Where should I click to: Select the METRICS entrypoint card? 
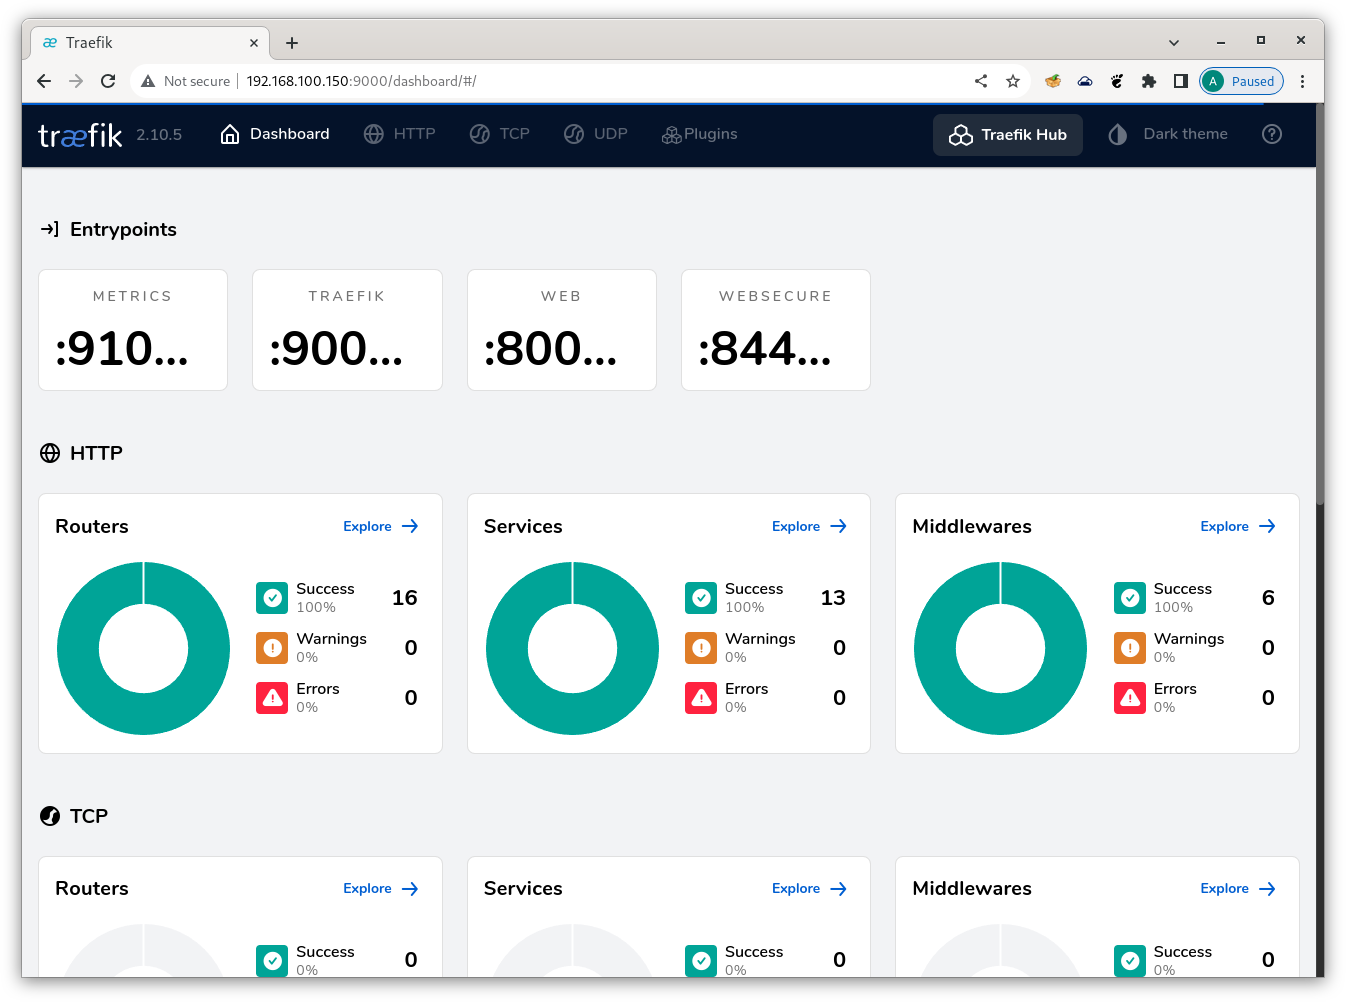pyautogui.click(x=133, y=330)
